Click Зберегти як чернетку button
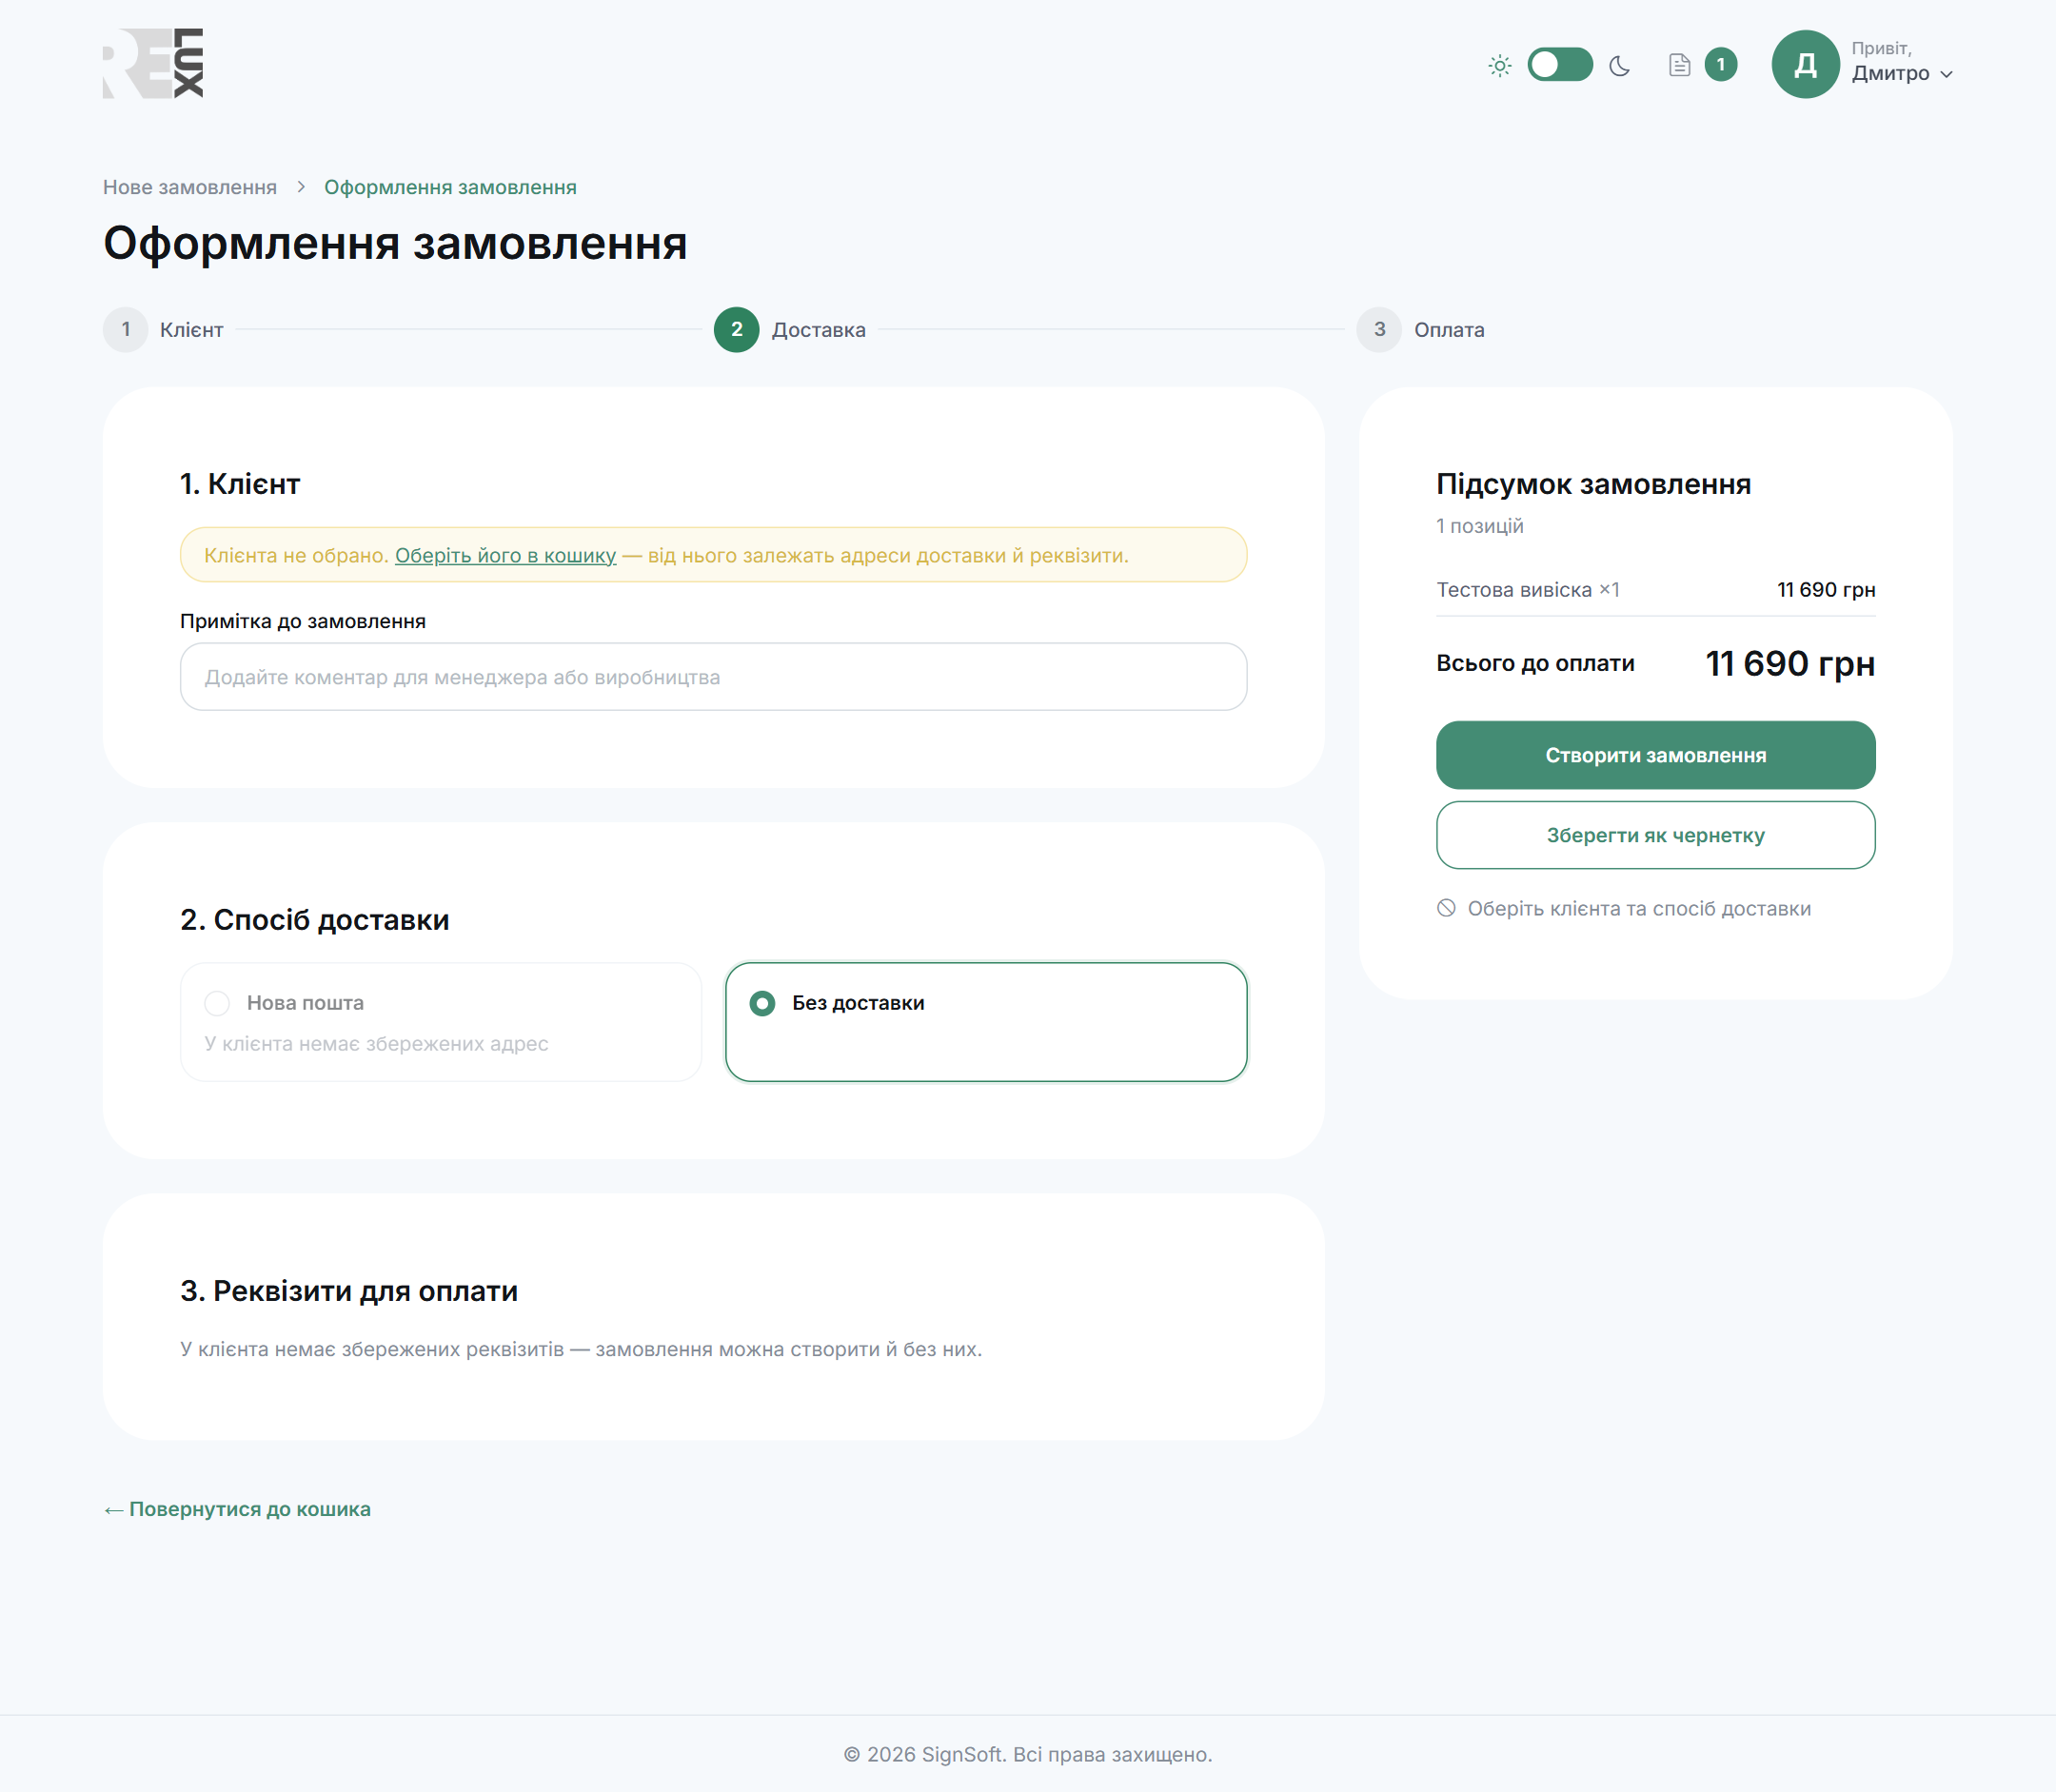Viewport: 2056px width, 1792px height. [x=1655, y=835]
